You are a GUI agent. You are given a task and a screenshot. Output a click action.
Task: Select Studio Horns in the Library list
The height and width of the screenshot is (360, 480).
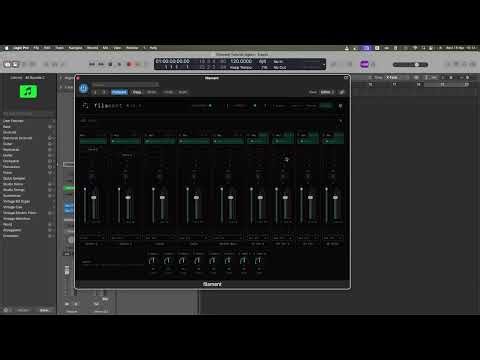pos(28,184)
